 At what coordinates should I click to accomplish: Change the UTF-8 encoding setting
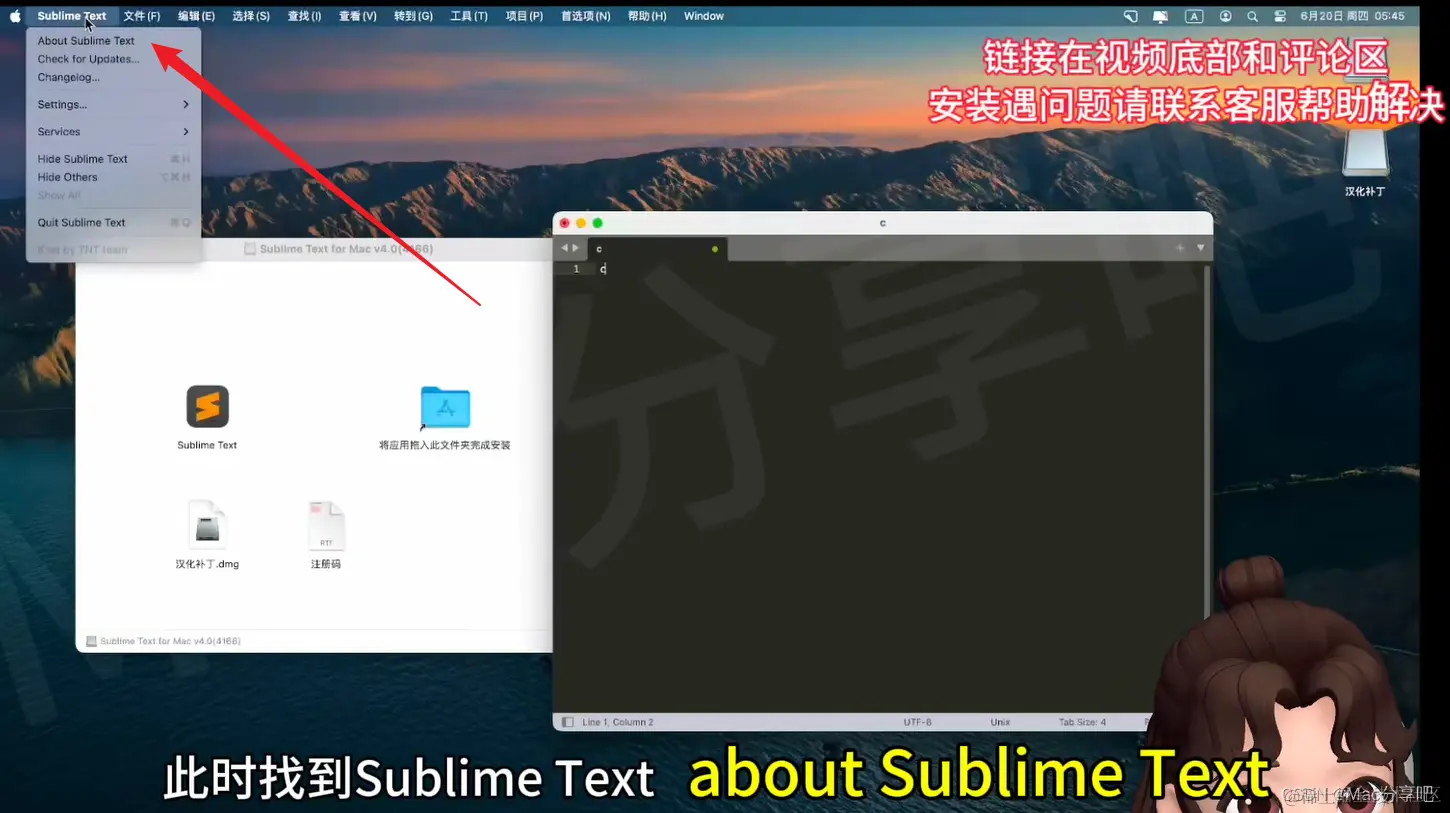click(917, 722)
